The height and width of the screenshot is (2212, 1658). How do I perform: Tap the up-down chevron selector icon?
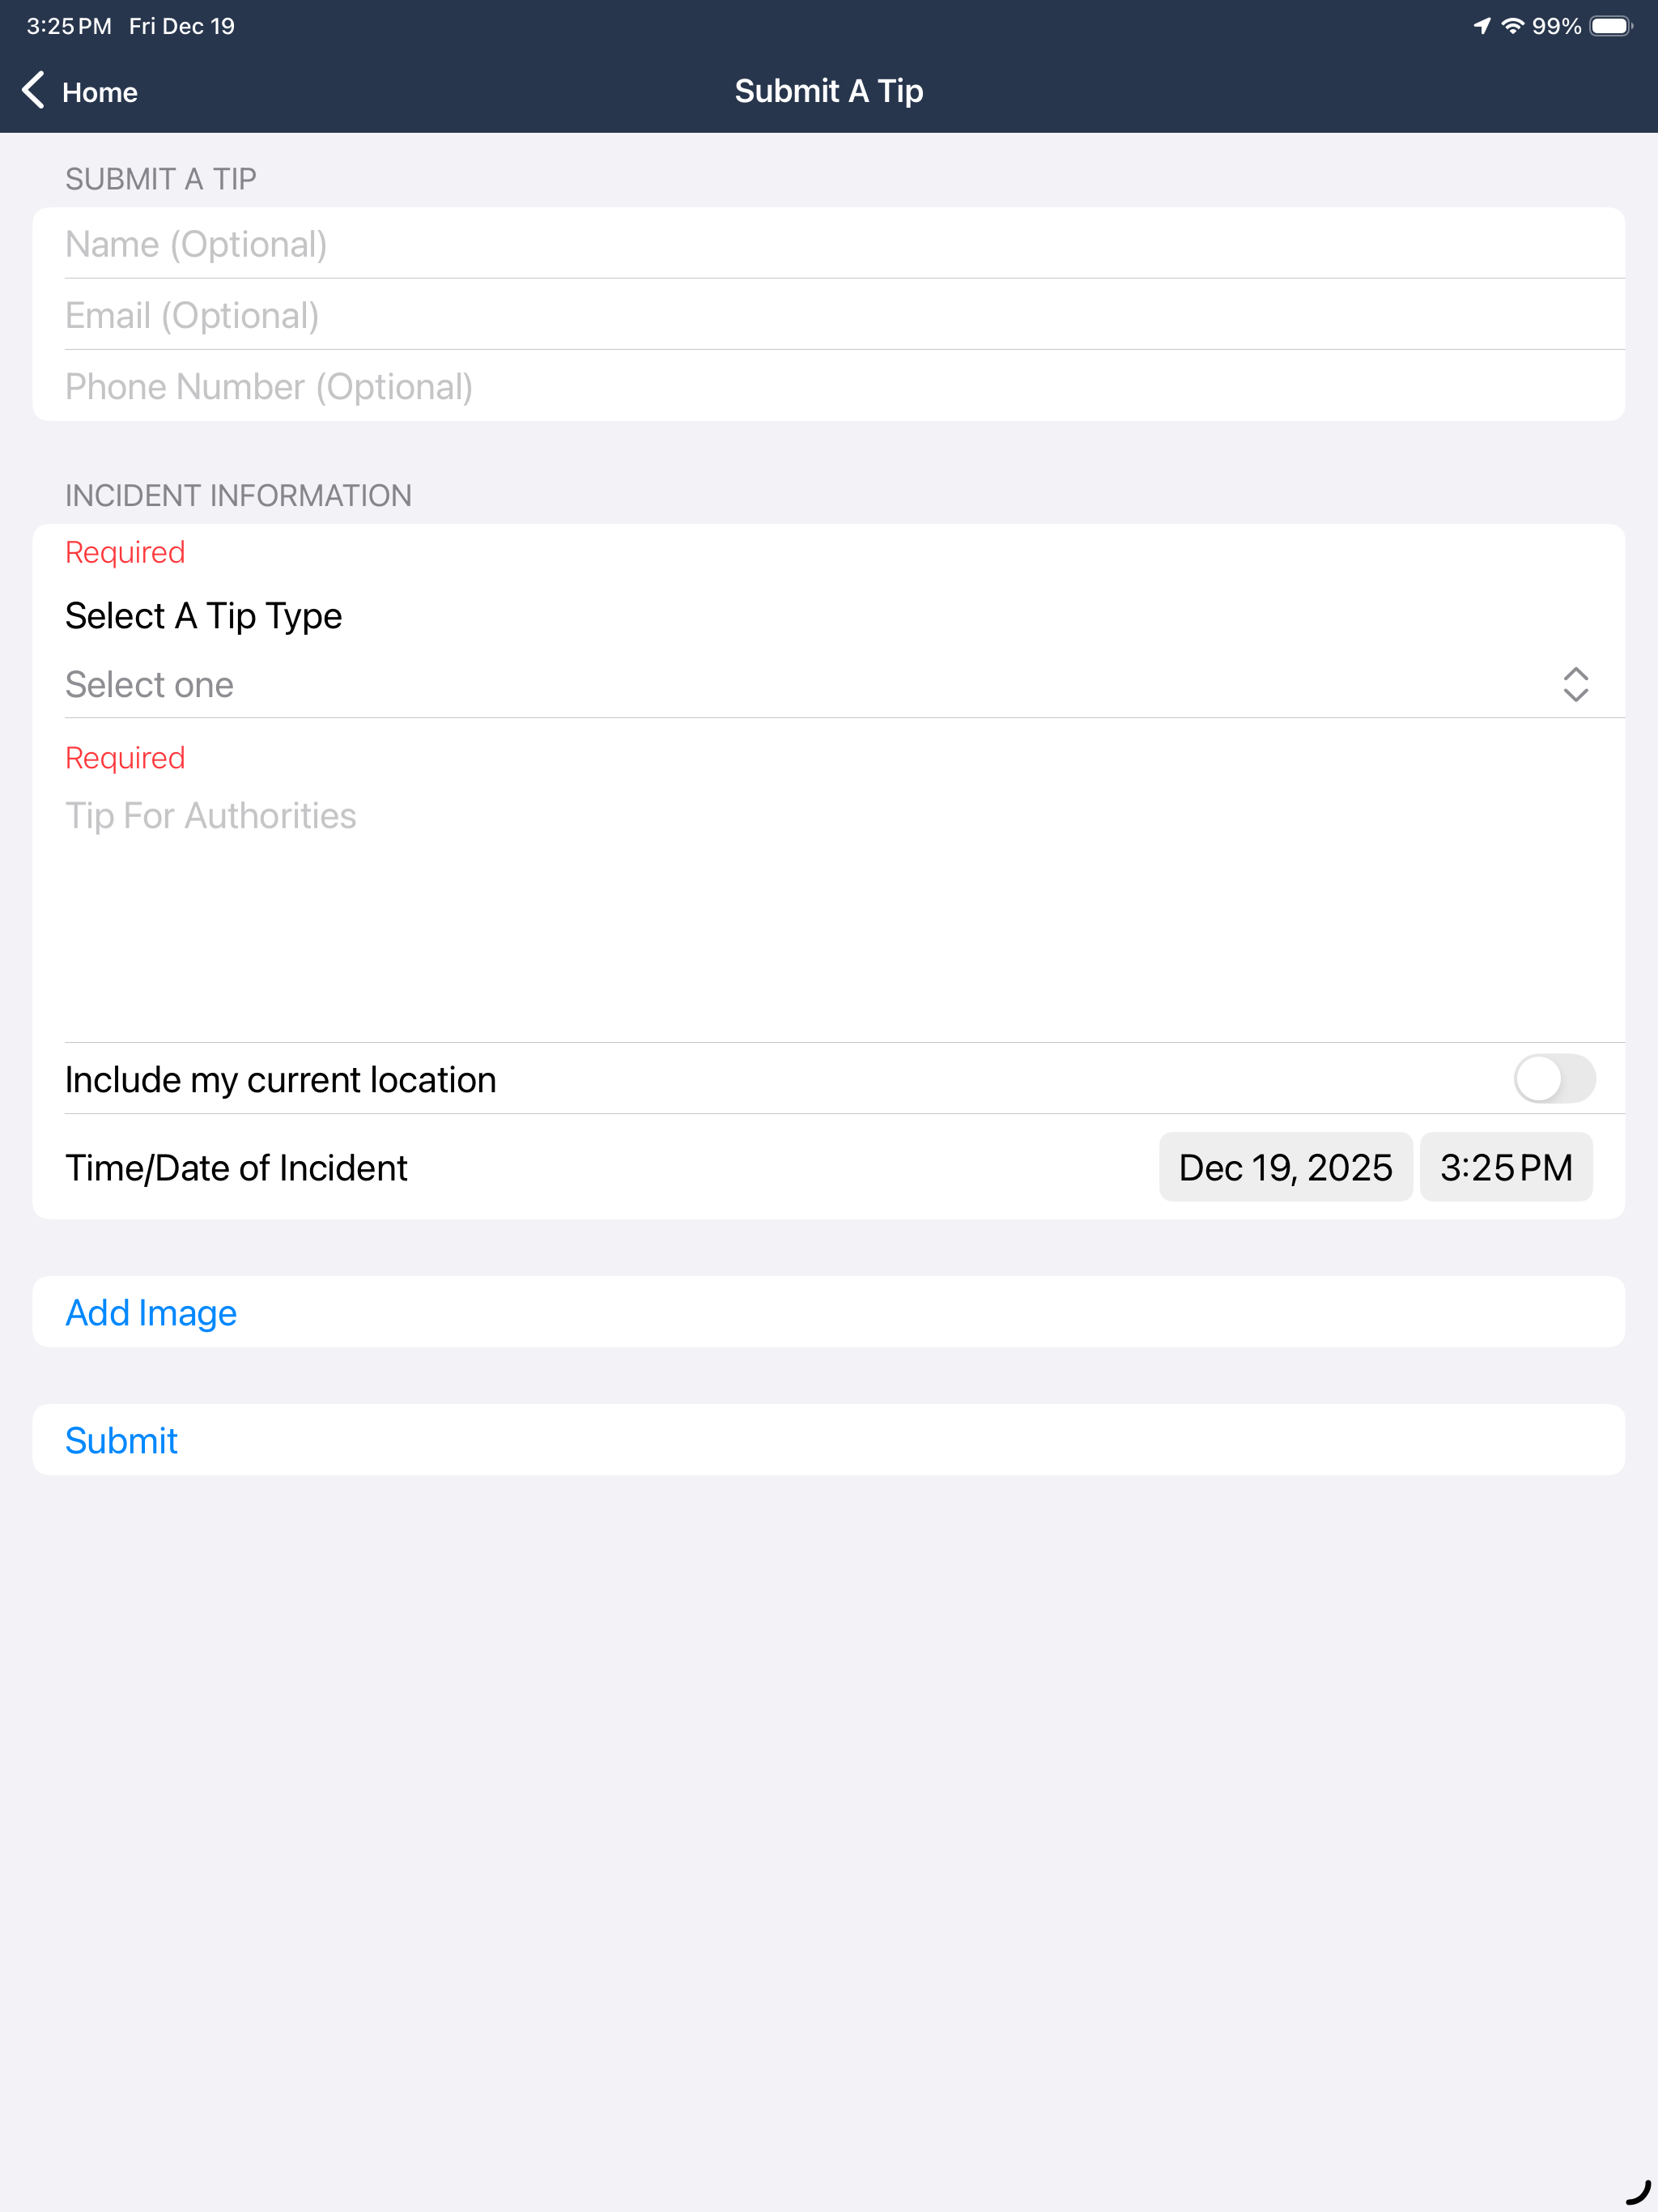1575,685
